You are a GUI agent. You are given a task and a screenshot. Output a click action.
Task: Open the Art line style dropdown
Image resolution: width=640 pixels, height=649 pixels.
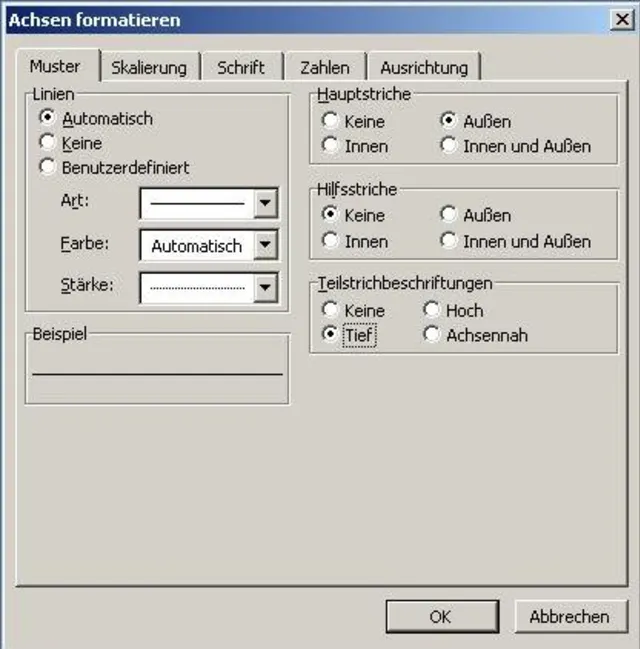click(x=265, y=204)
